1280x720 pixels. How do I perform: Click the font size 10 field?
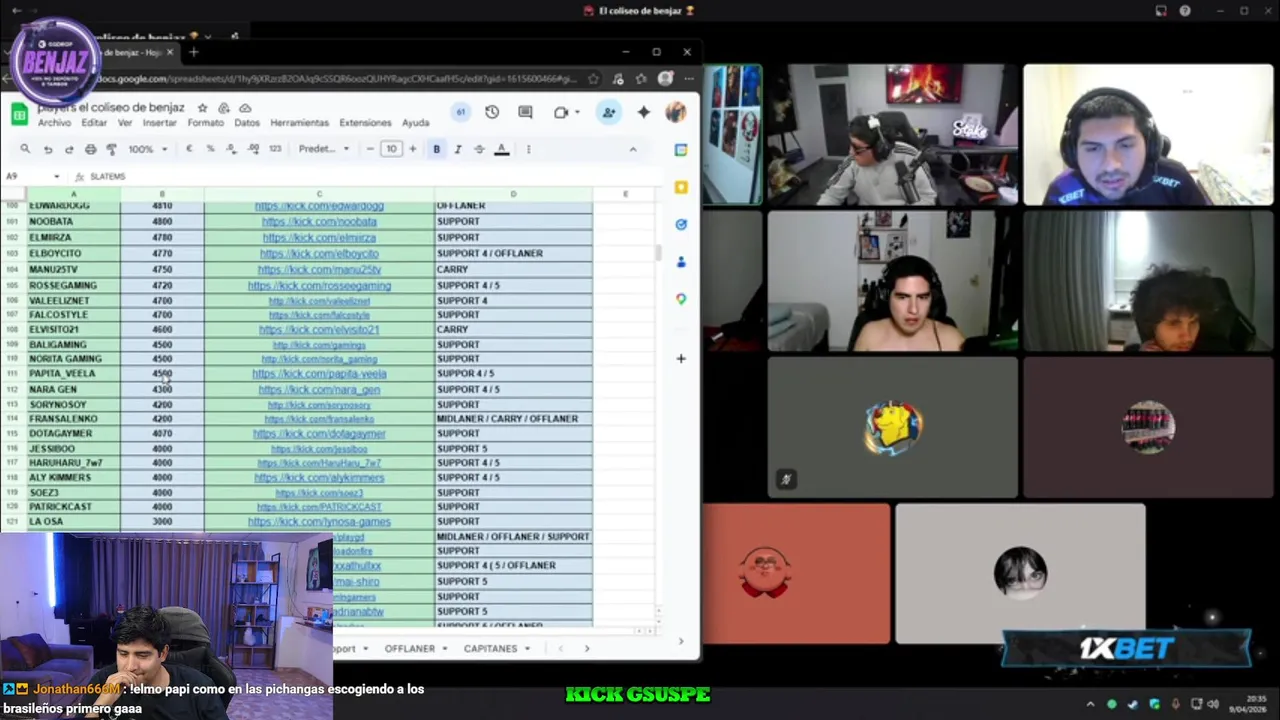(391, 149)
